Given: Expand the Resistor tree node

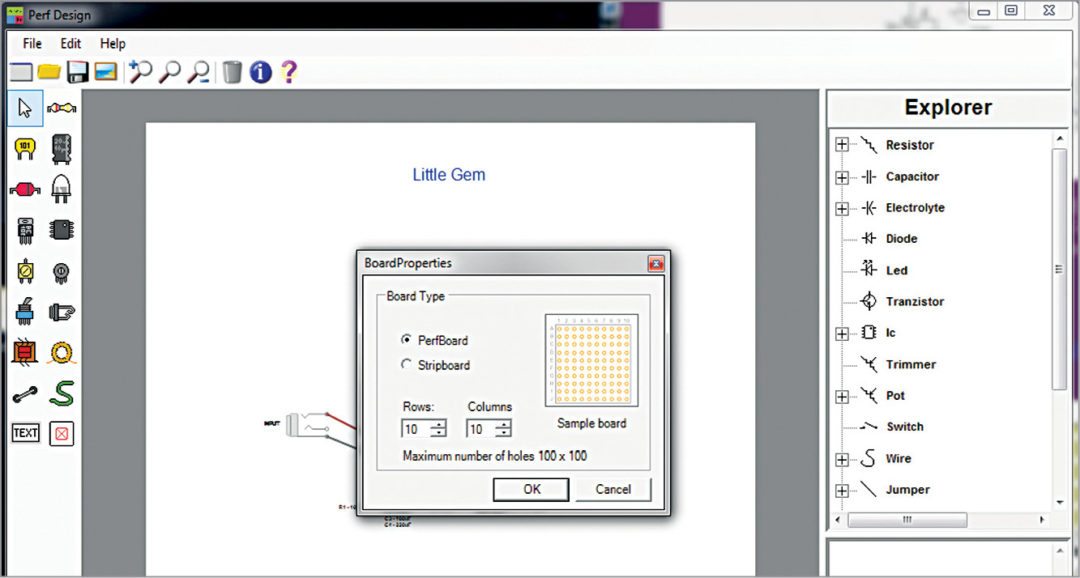Looking at the screenshot, I should click(x=841, y=145).
